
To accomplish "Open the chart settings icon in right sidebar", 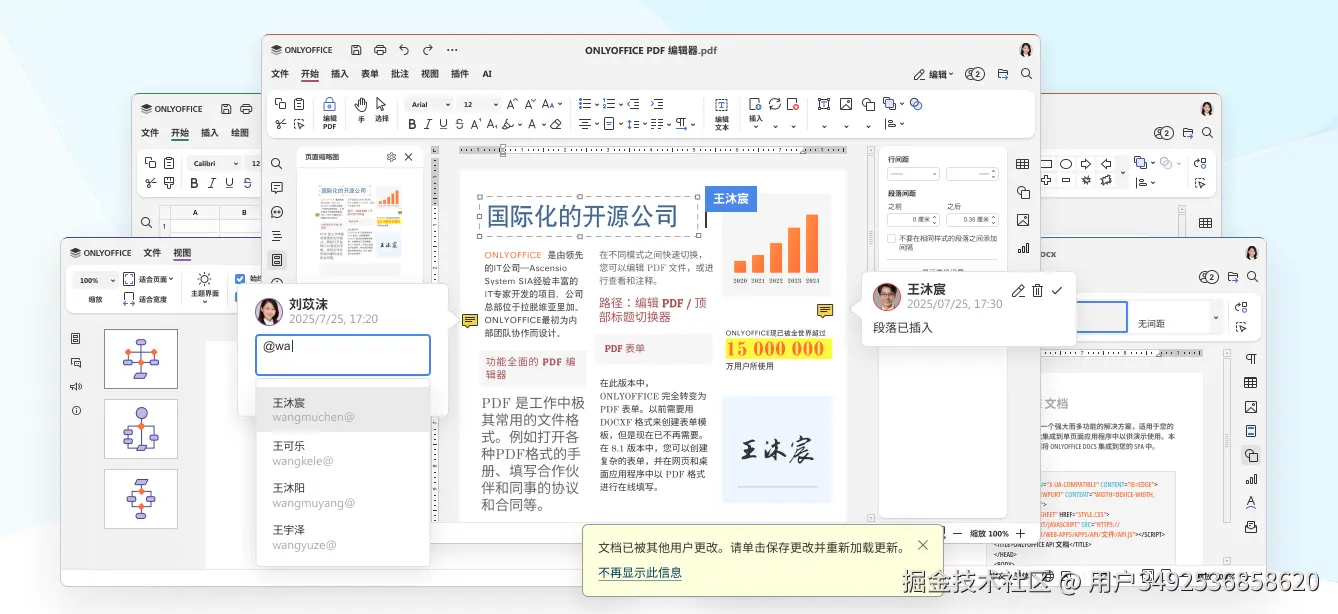I will 1023,249.
